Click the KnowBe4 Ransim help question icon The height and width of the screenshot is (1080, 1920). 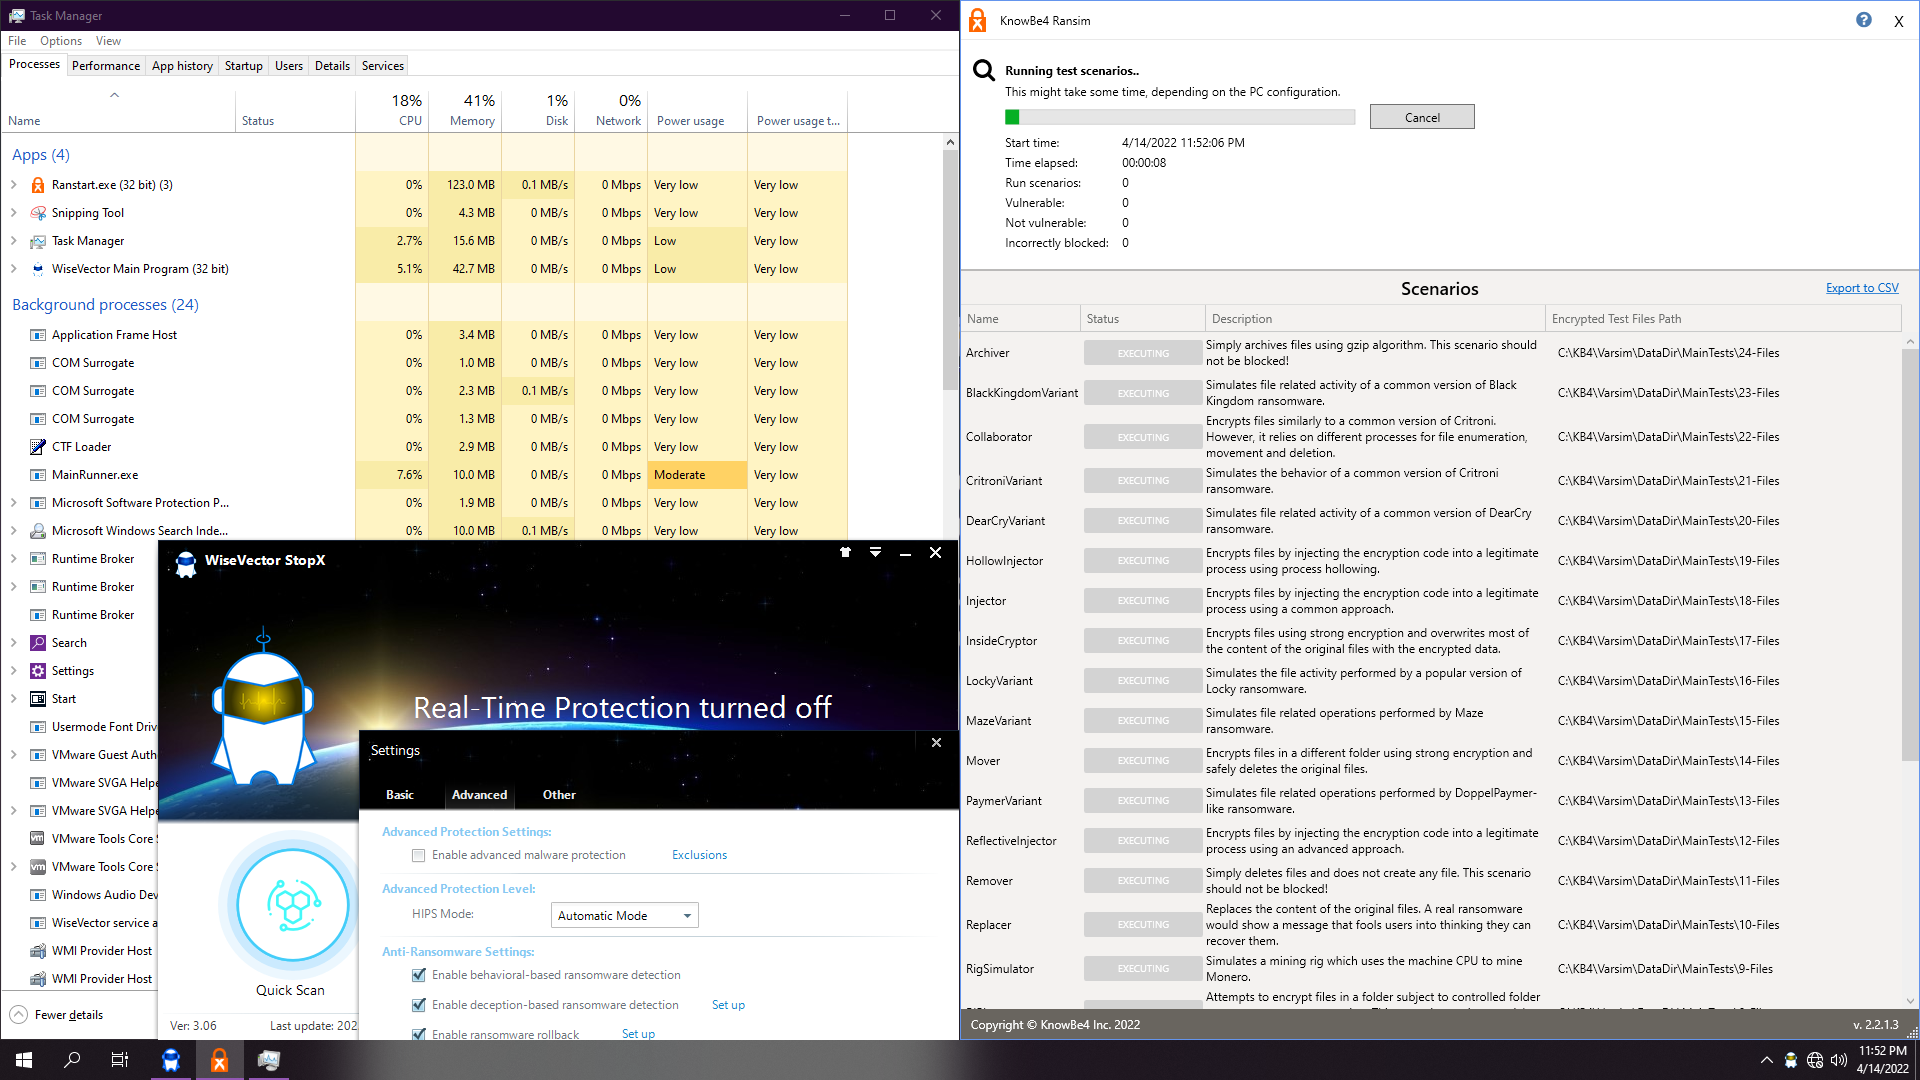tap(1863, 20)
